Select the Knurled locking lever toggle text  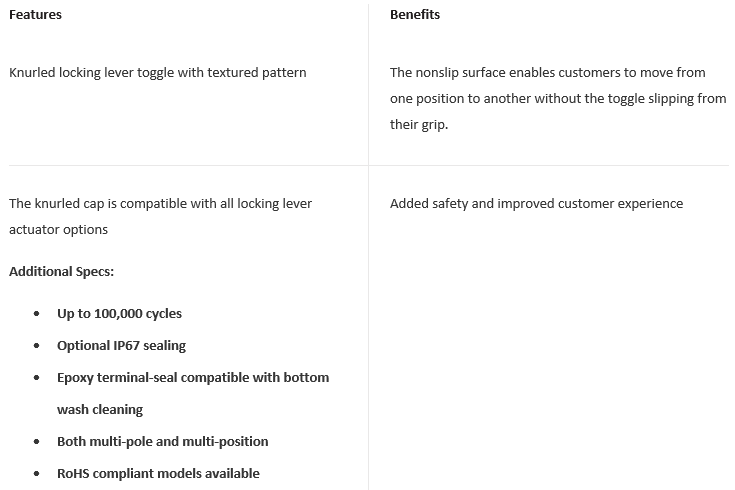click(x=158, y=73)
